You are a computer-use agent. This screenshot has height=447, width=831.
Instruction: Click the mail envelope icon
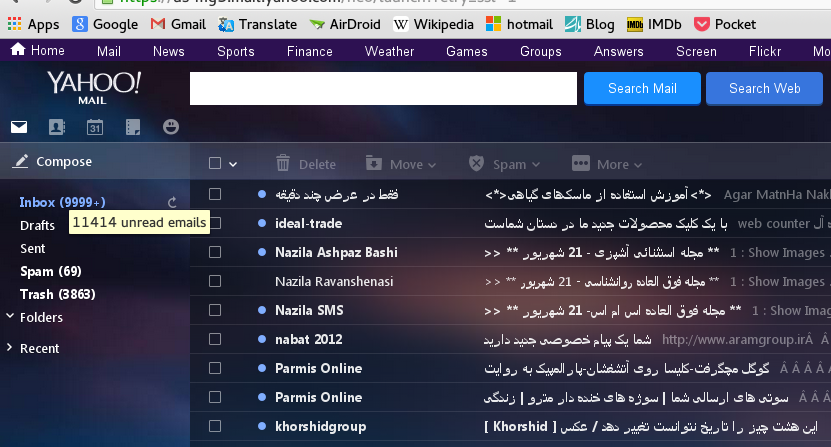(18, 127)
